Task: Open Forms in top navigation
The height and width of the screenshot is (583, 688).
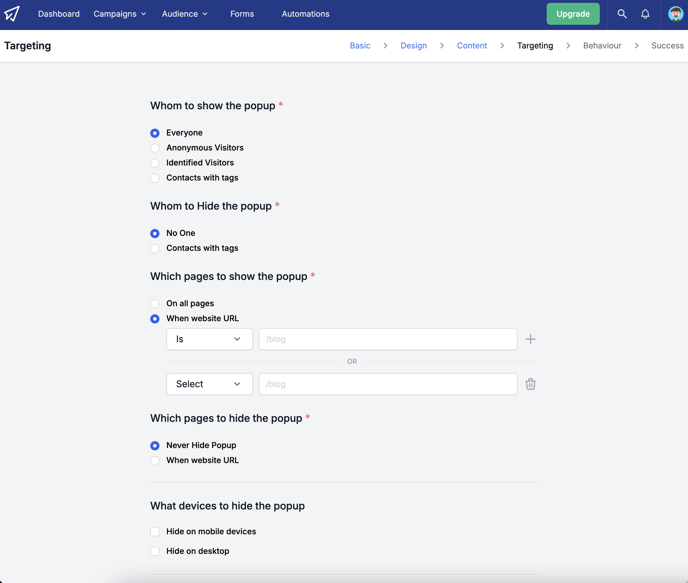Action: coord(242,14)
